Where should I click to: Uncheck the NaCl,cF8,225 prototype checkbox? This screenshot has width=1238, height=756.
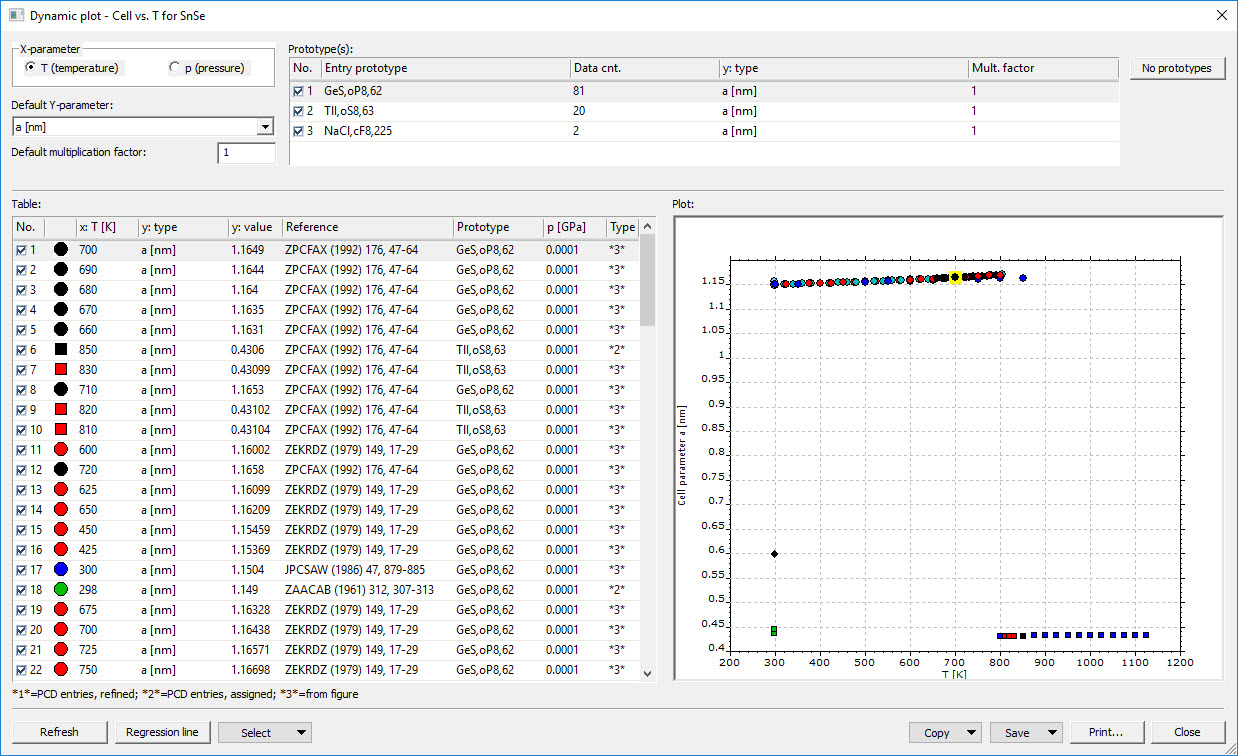pos(298,131)
